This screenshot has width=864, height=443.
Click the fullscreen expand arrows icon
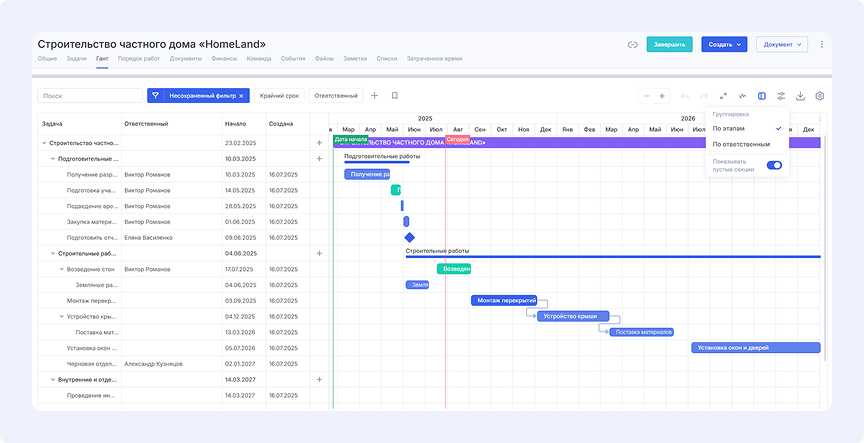point(723,96)
